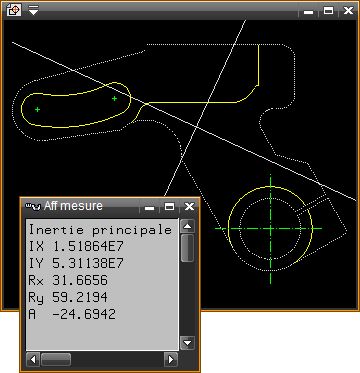The width and height of the screenshot is (360, 373).
Task: Open the dropdown arrow menu in title bar
Action: click(x=33, y=10)
